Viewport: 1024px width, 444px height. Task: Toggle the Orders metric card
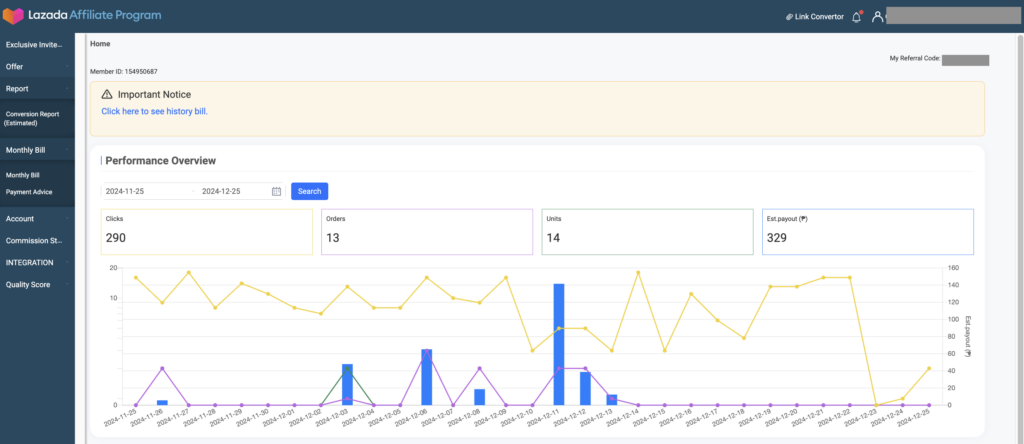point(426,231)
